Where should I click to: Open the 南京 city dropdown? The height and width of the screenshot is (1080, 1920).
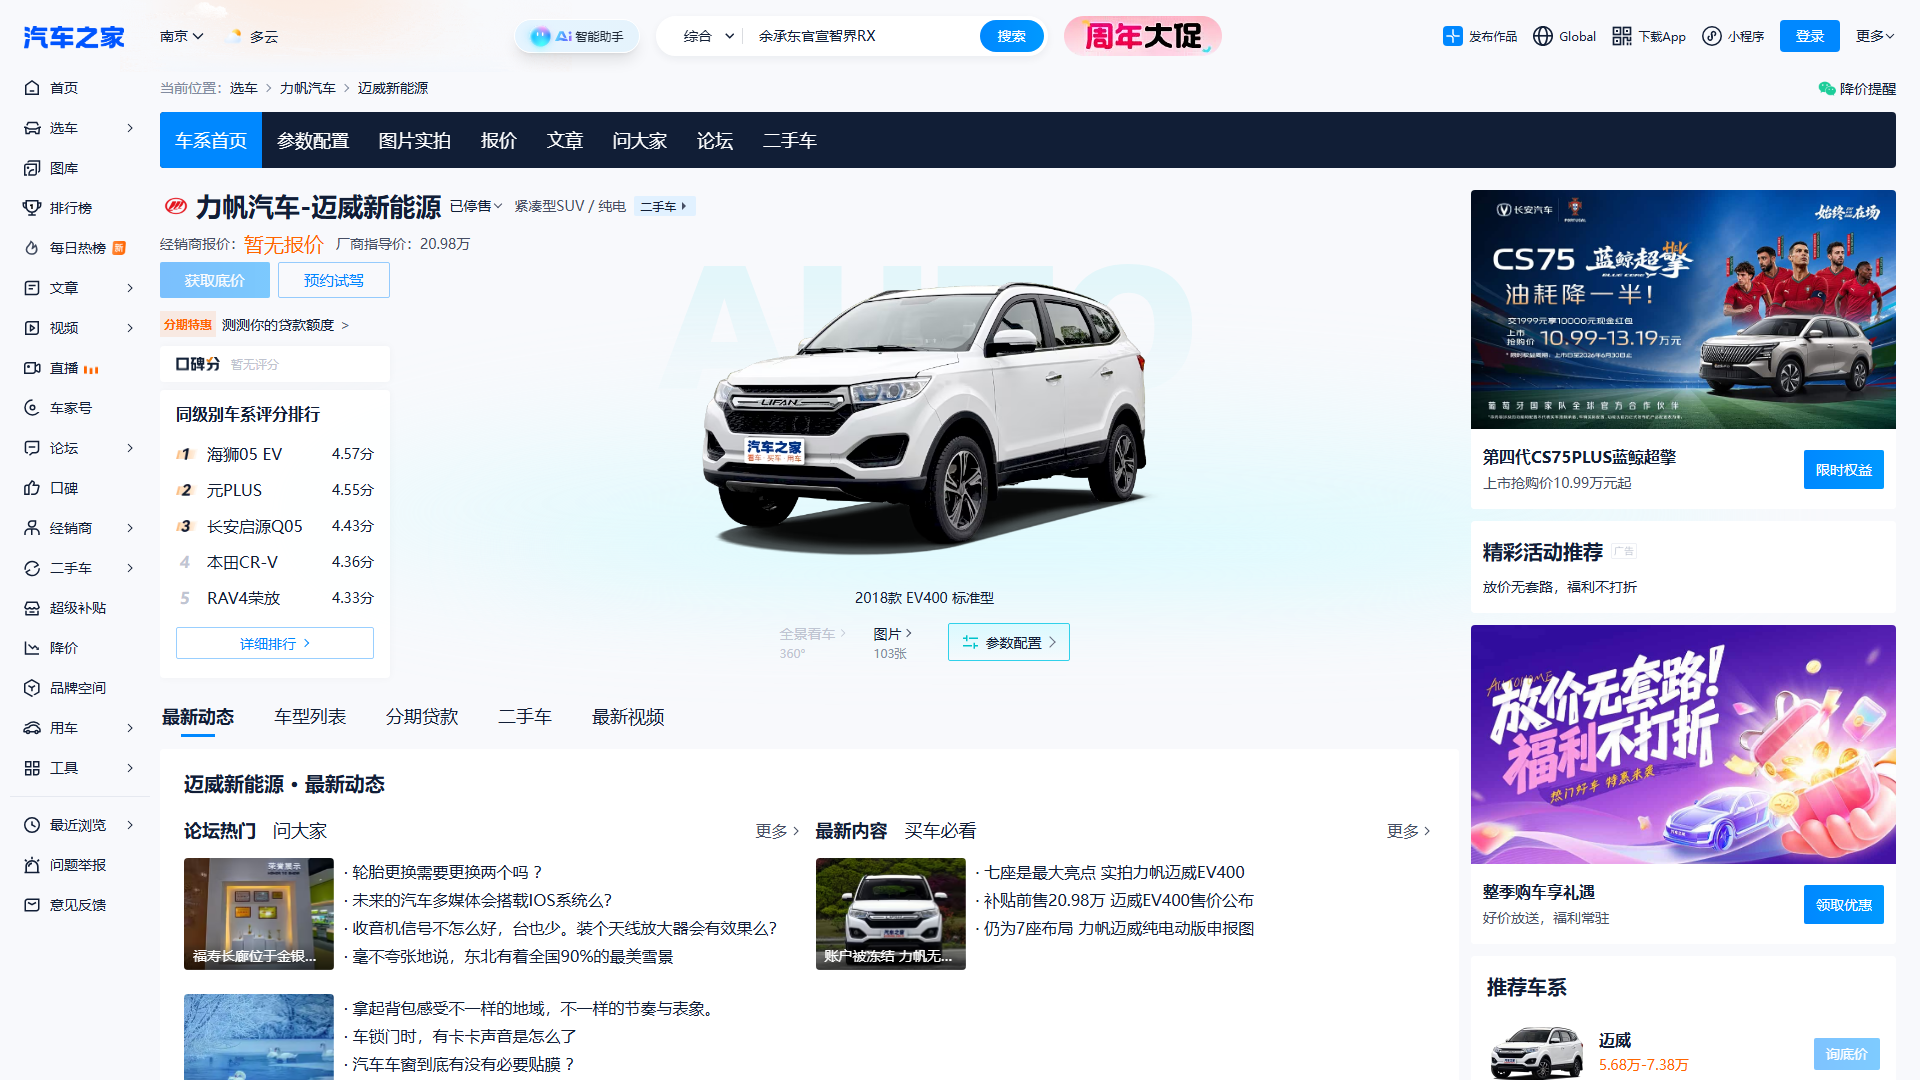[182, 36]
